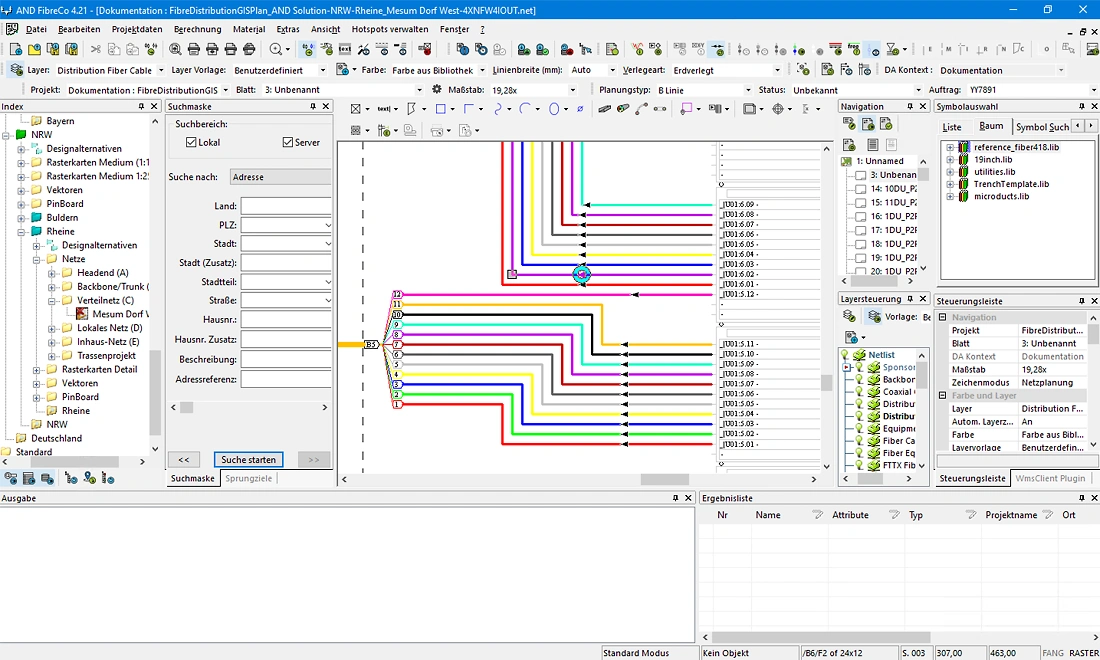Click the drawing canvas horizontal scrollbar thumb

point(665,479)
